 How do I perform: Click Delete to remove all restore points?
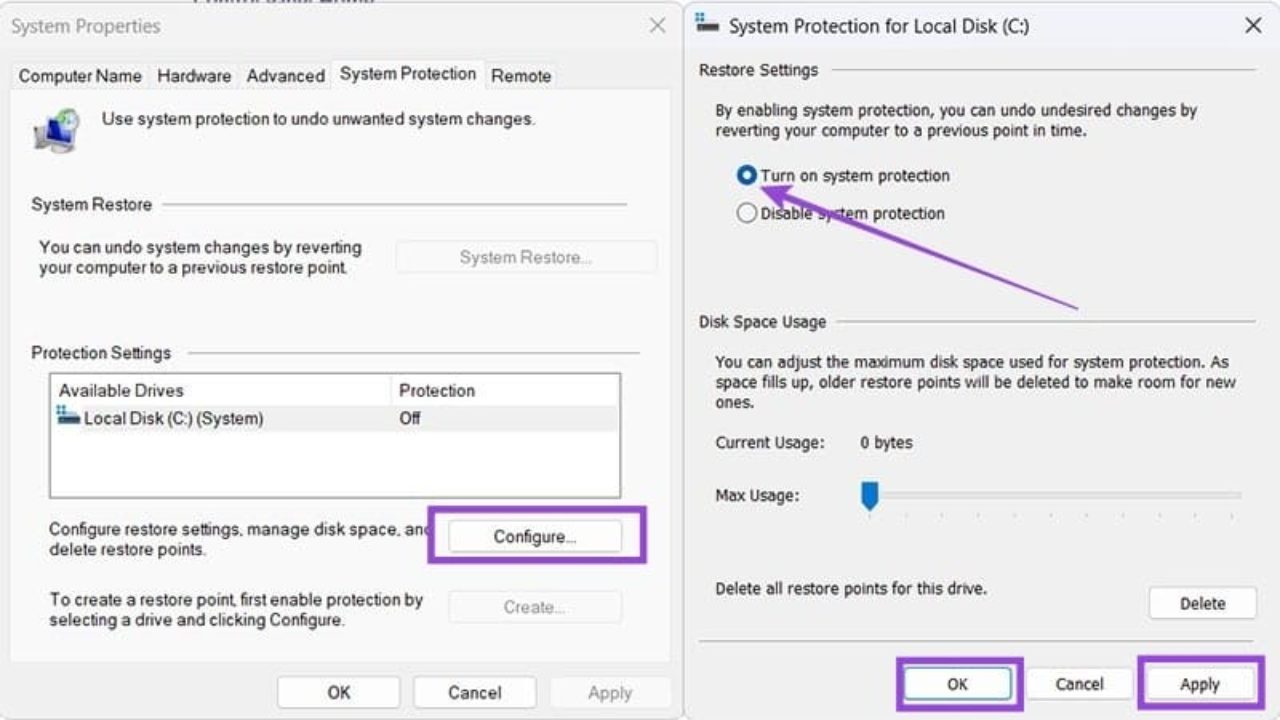[1202, 603]
